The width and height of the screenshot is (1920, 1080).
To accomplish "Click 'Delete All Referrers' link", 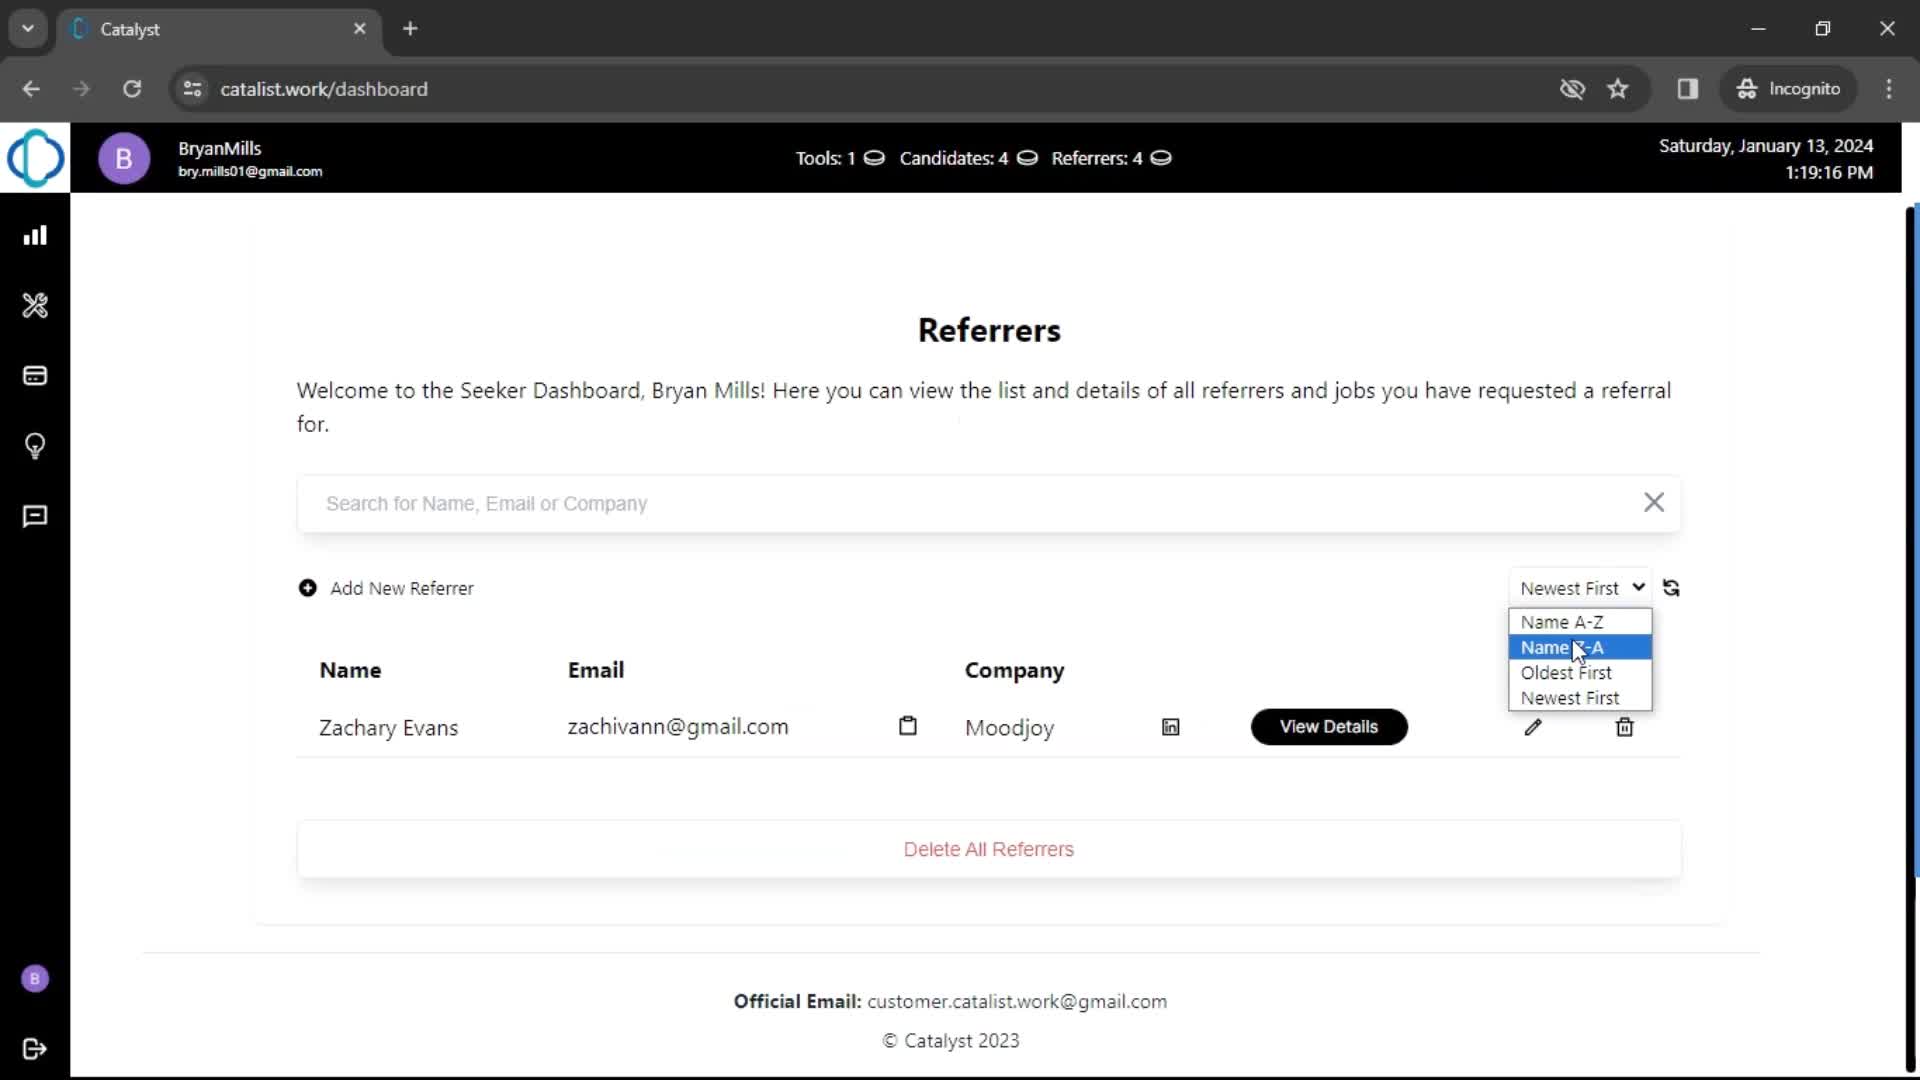I will click(990, 849).
